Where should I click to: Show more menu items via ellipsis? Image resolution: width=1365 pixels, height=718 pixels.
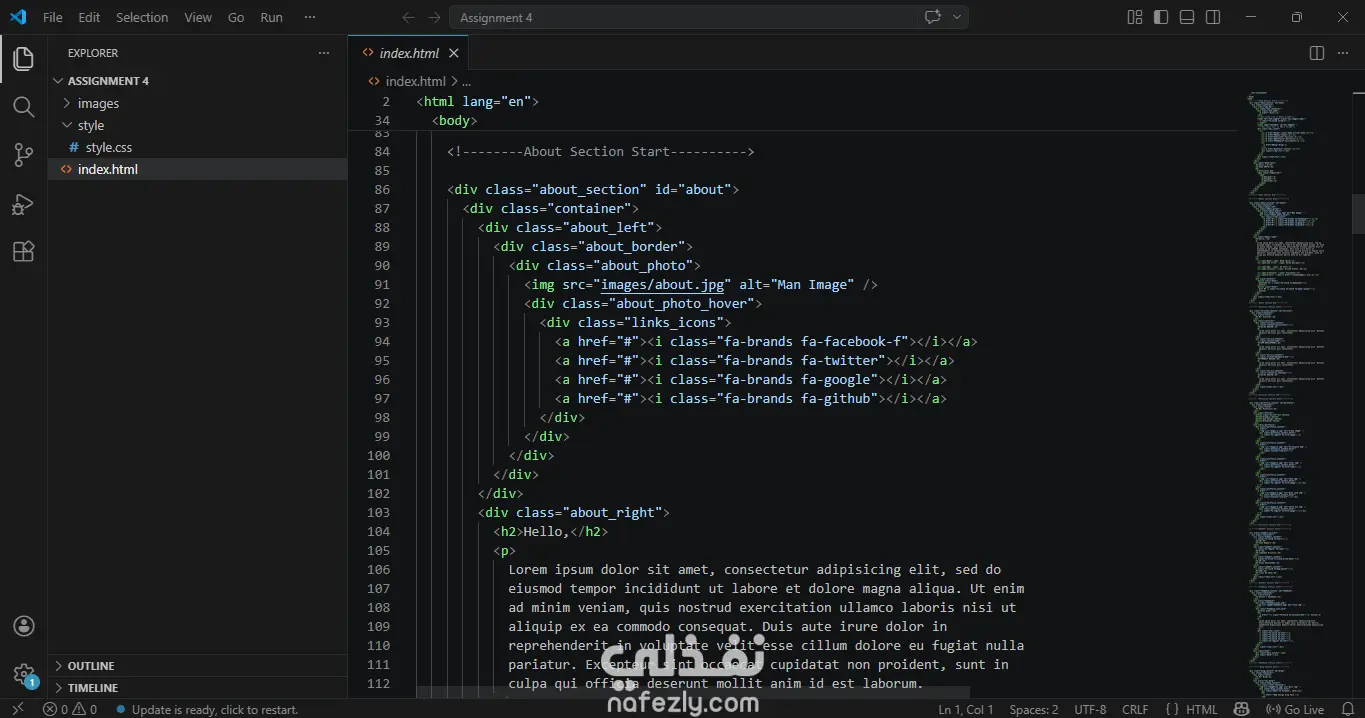coord(310,17)
